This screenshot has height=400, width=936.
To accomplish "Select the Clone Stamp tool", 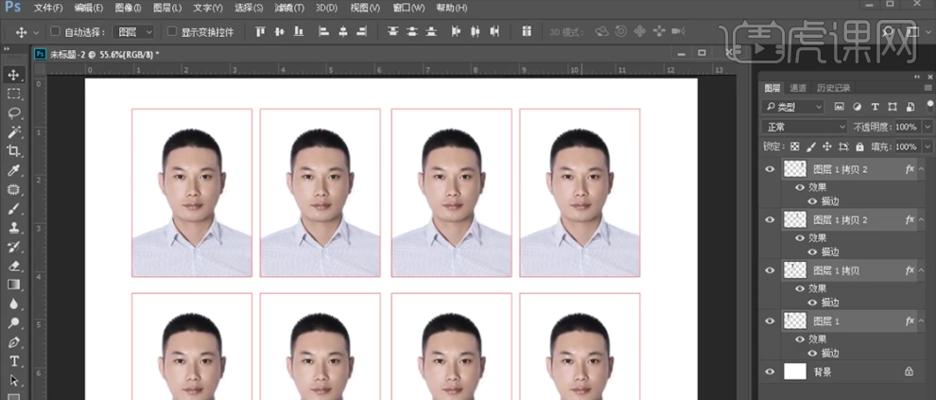I will coord(14,227).
